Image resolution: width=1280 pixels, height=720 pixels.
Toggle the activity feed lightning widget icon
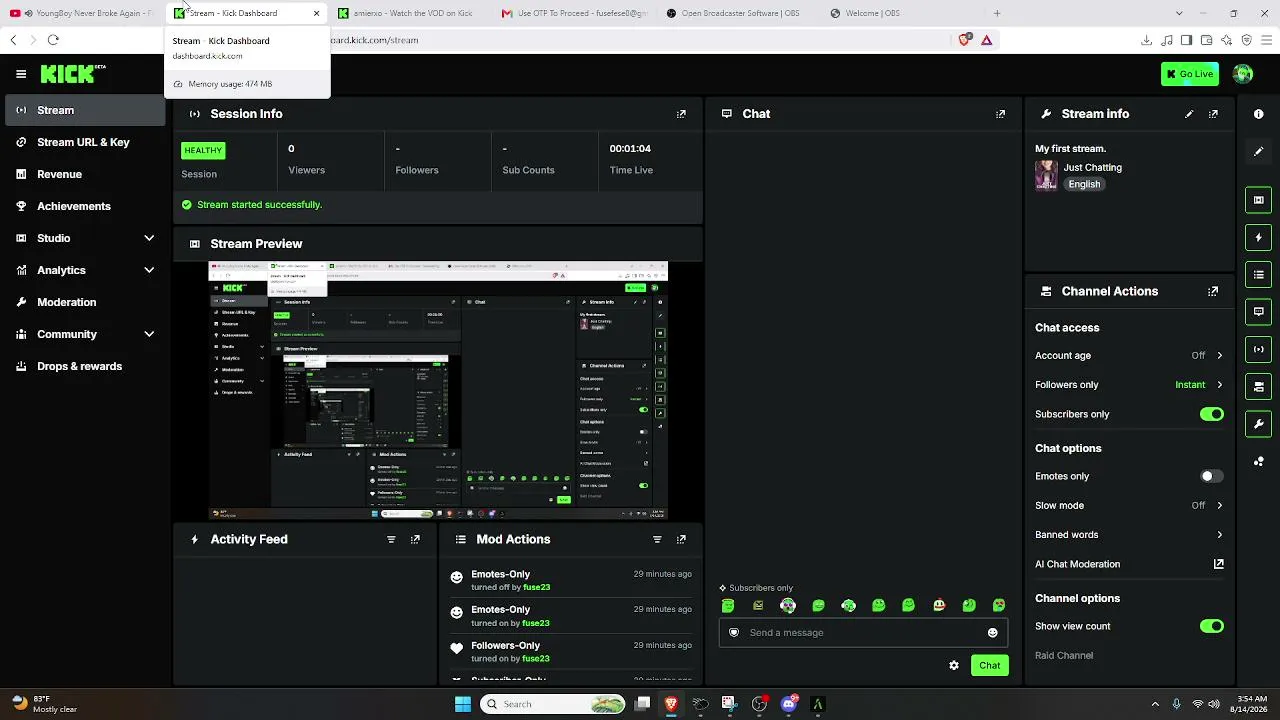point(1259,238)
